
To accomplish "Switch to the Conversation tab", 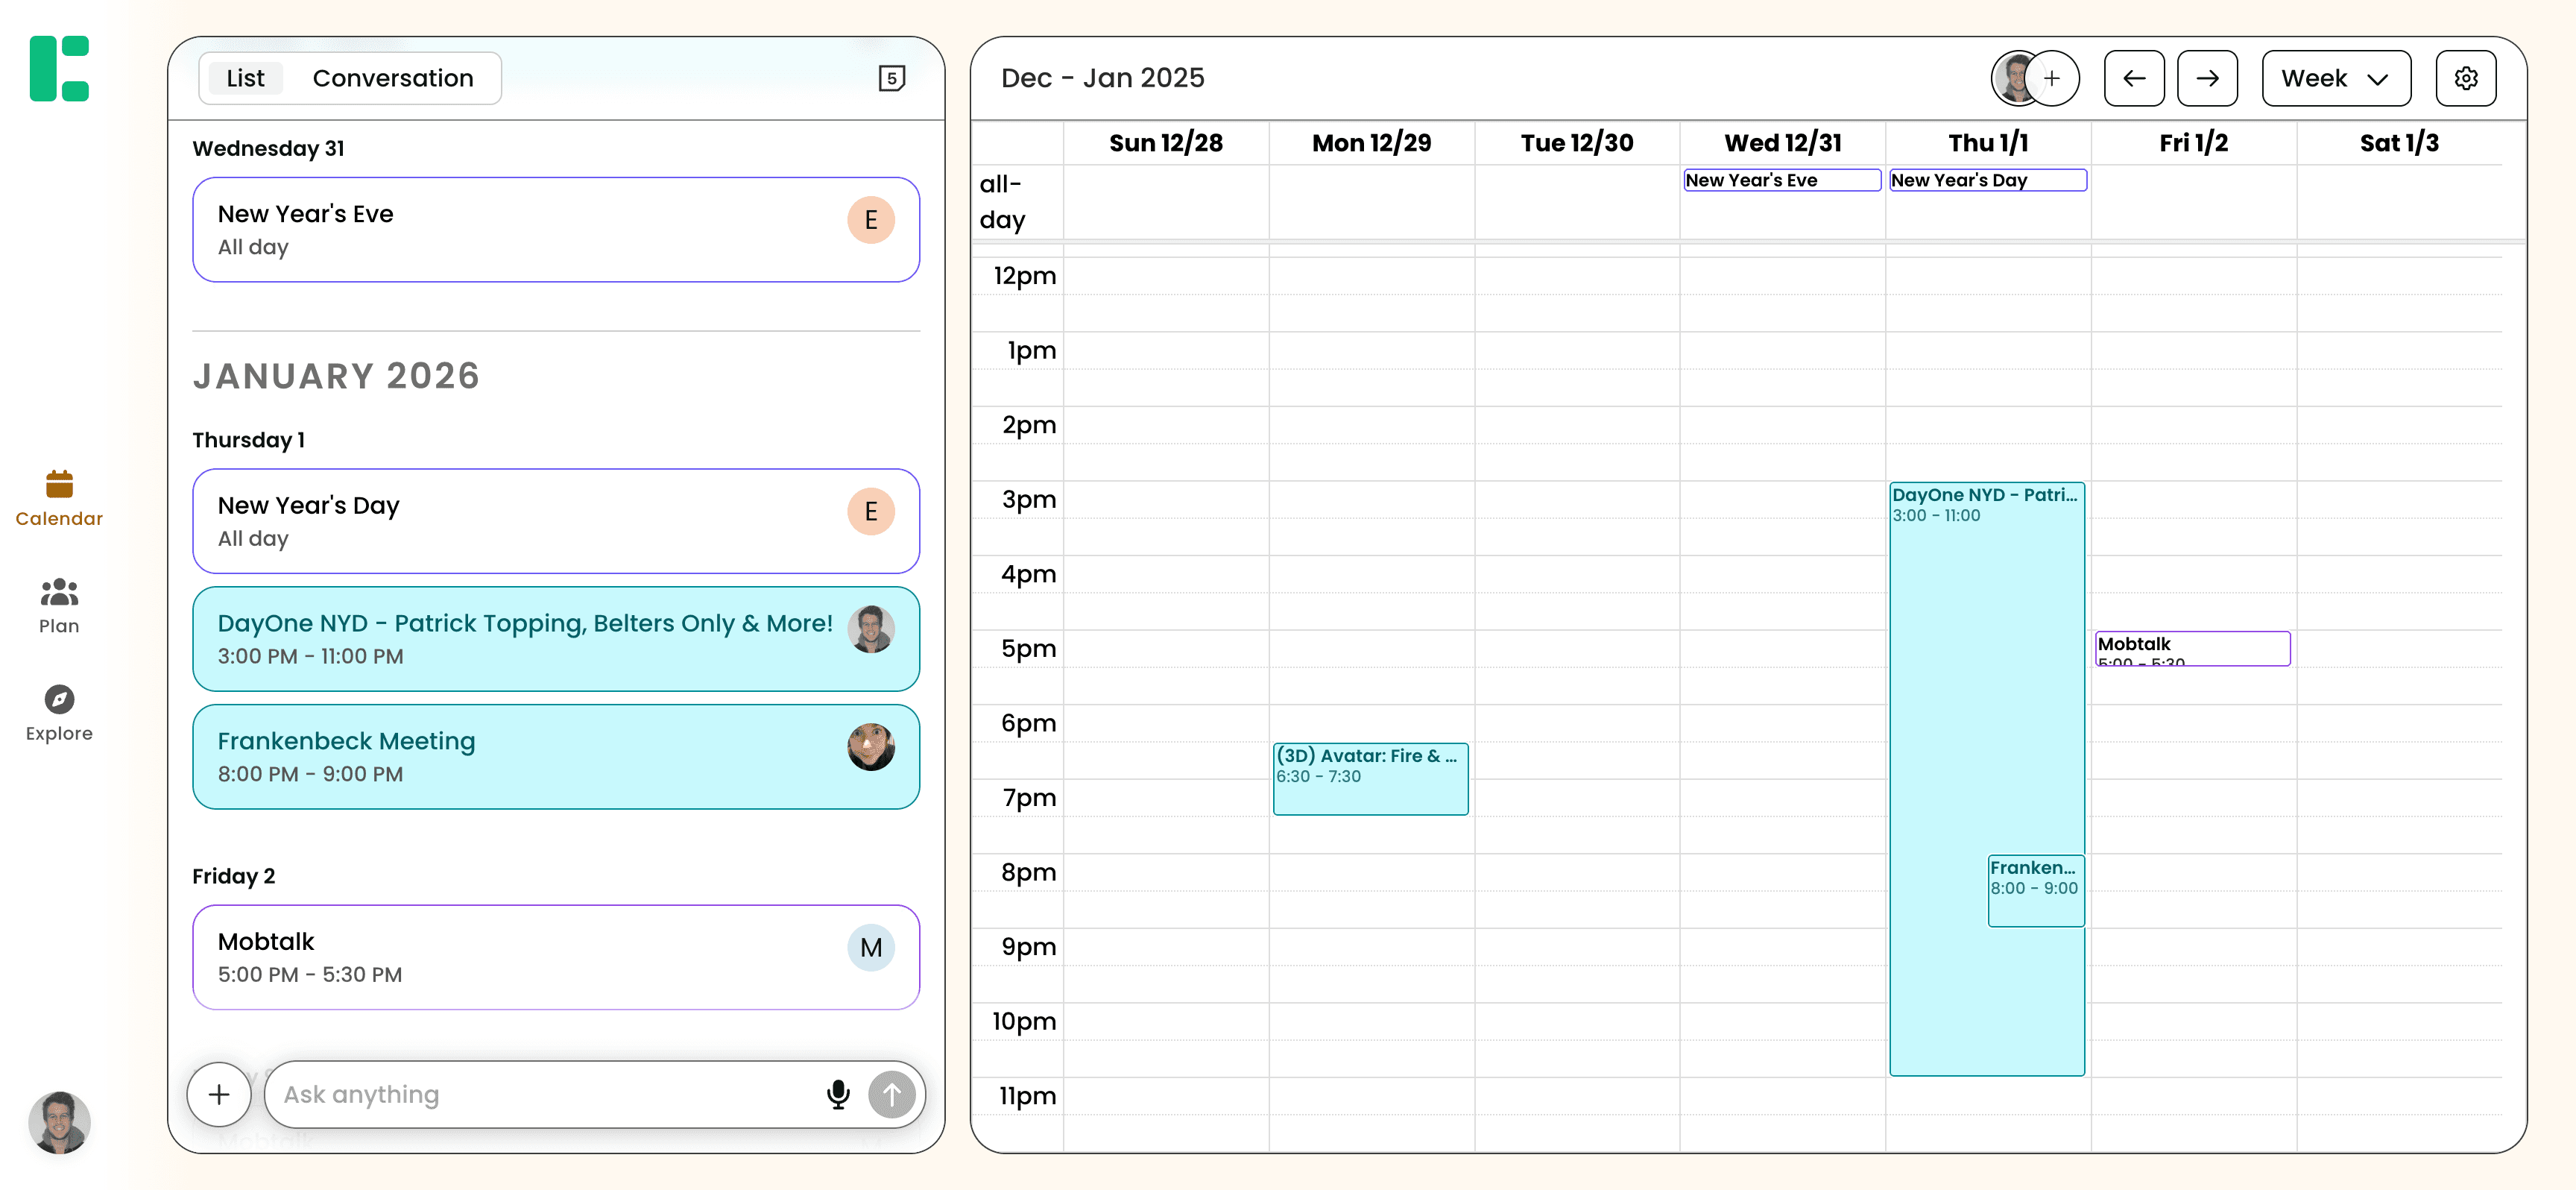I will (392, 78).
